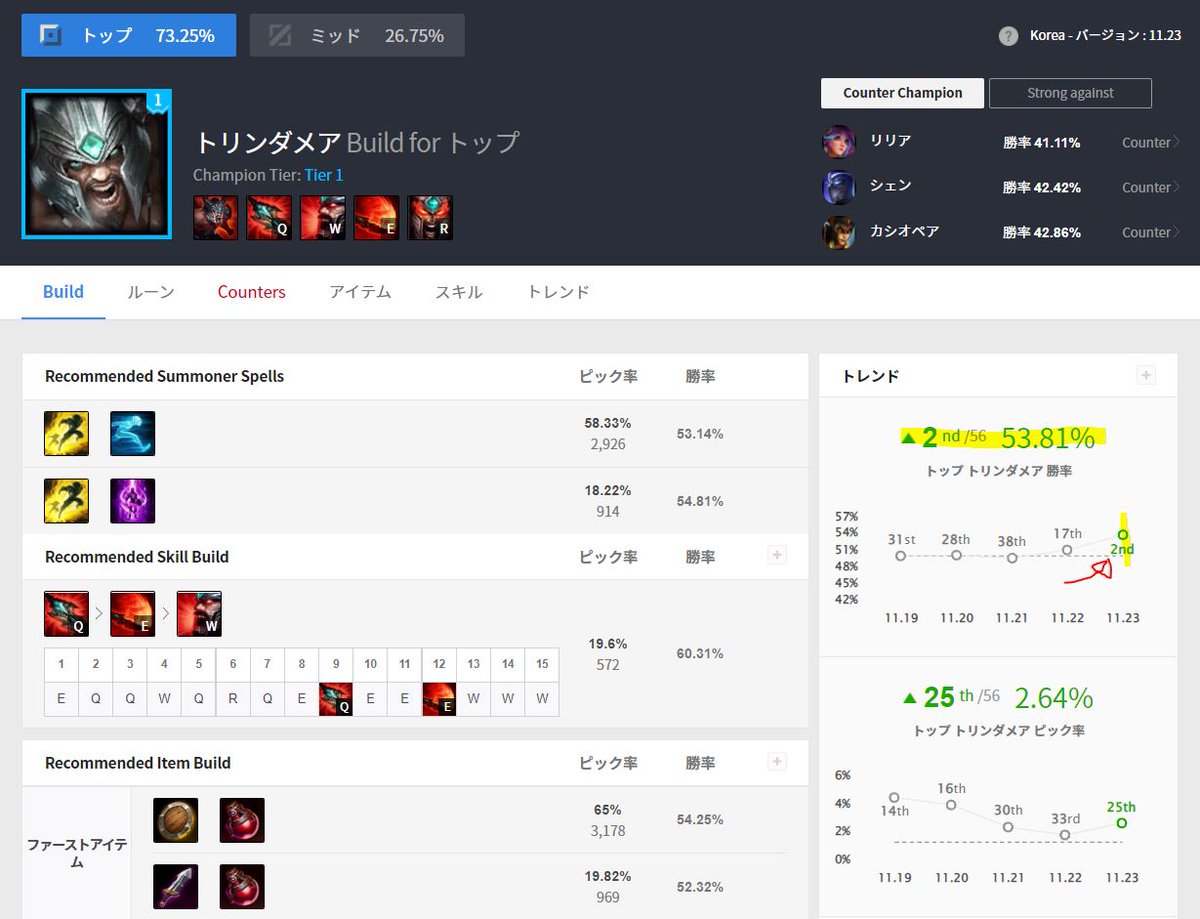Click the passive skill icon under champion name

(215, 217)
